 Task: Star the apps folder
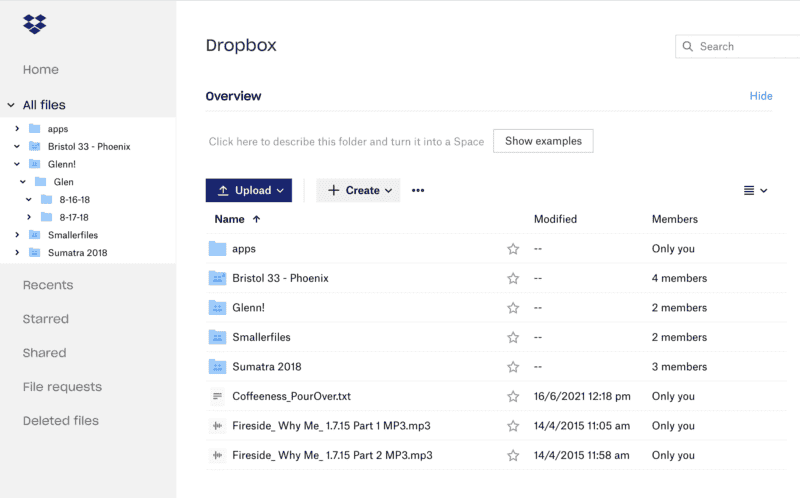513,248
